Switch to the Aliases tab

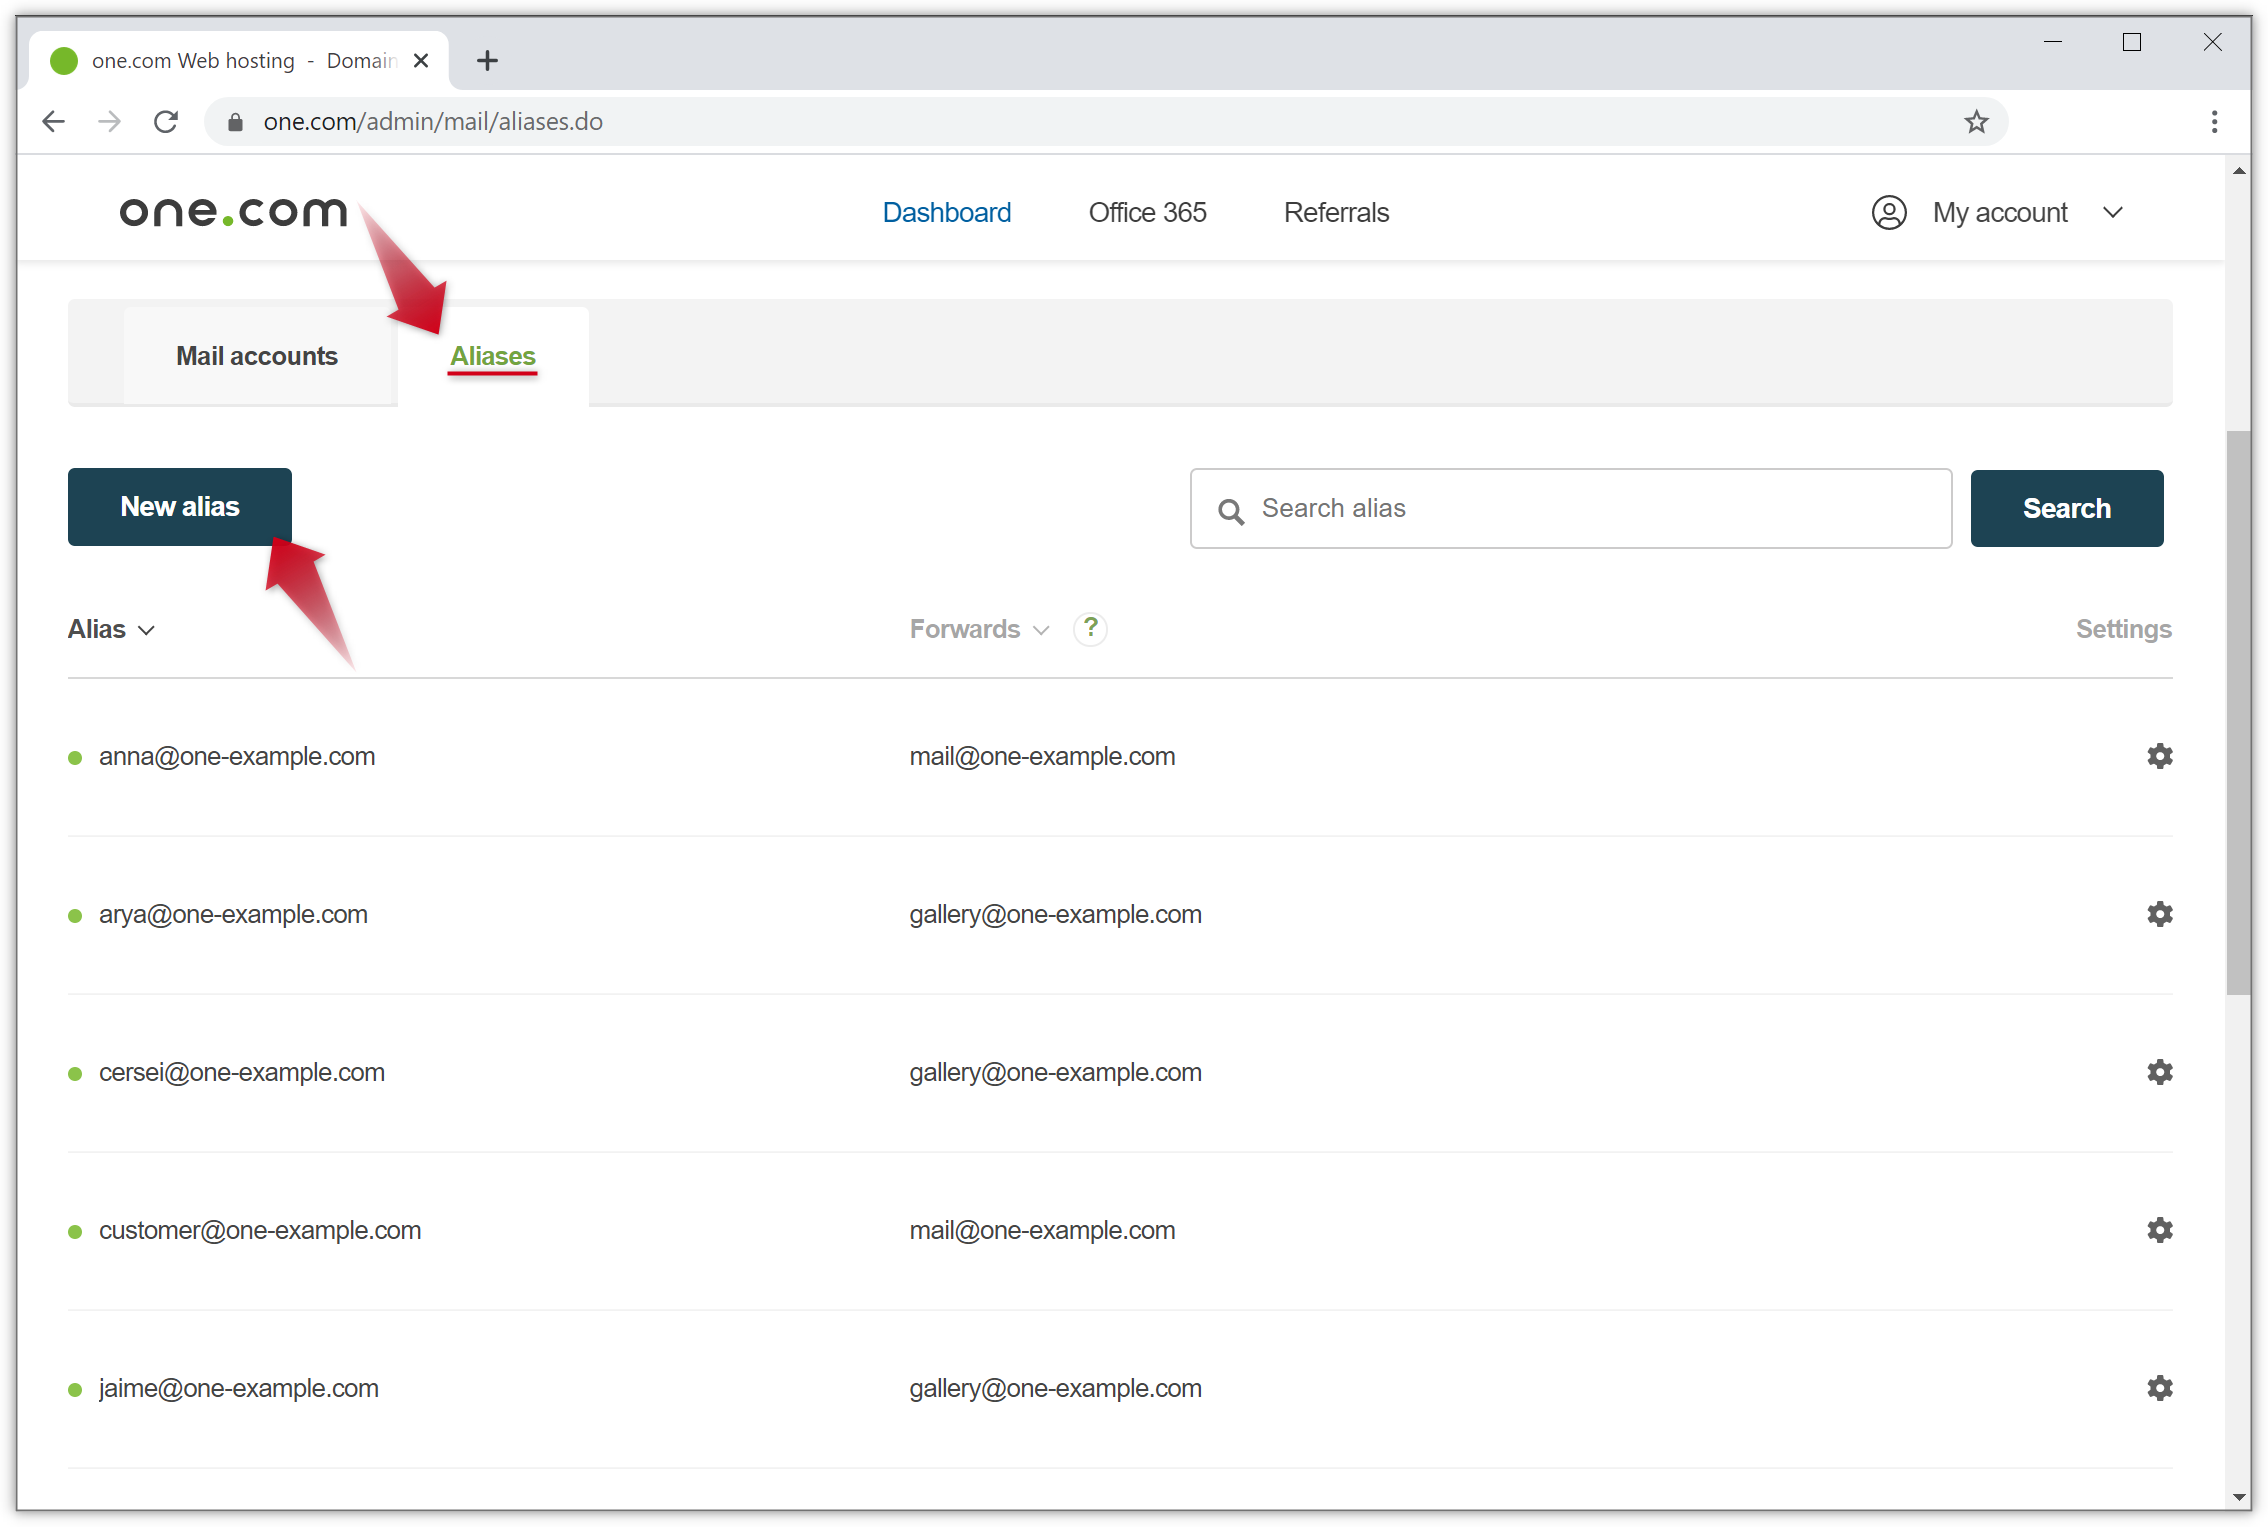492,354
